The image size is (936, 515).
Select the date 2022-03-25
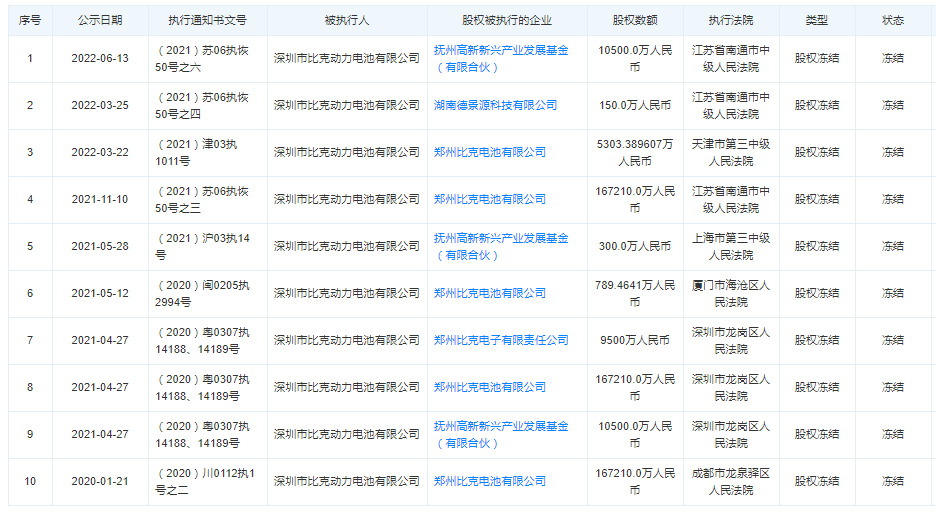coord(100,105)
